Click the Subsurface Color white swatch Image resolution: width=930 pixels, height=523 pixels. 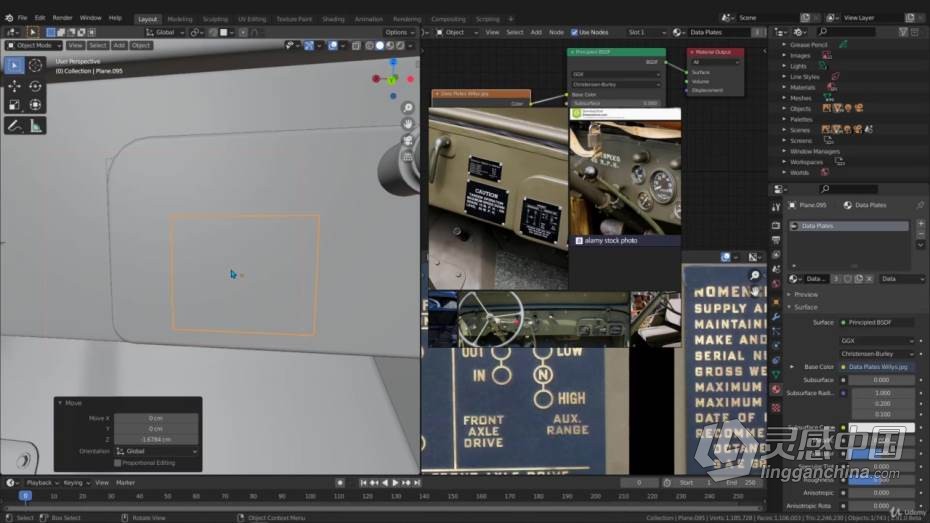pos(881,427)
